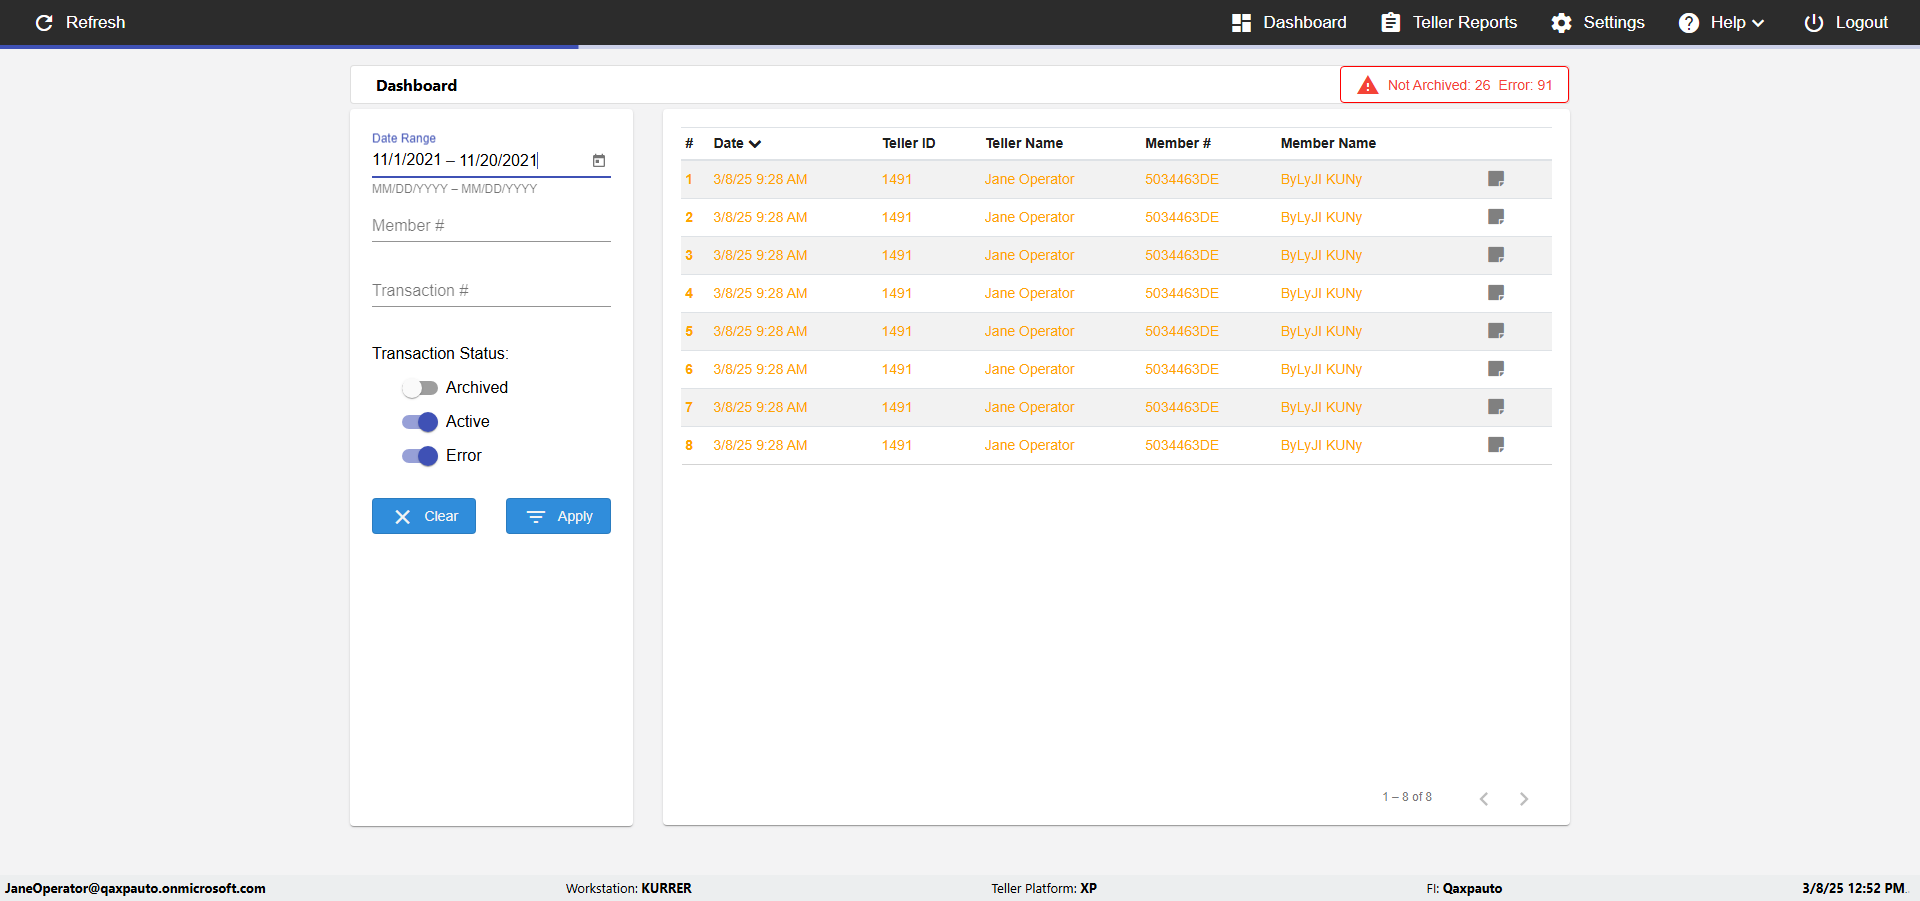Sort by the Date column header arrow
This screenshot has width=1920, height=901.
click(x=755, y=144)
